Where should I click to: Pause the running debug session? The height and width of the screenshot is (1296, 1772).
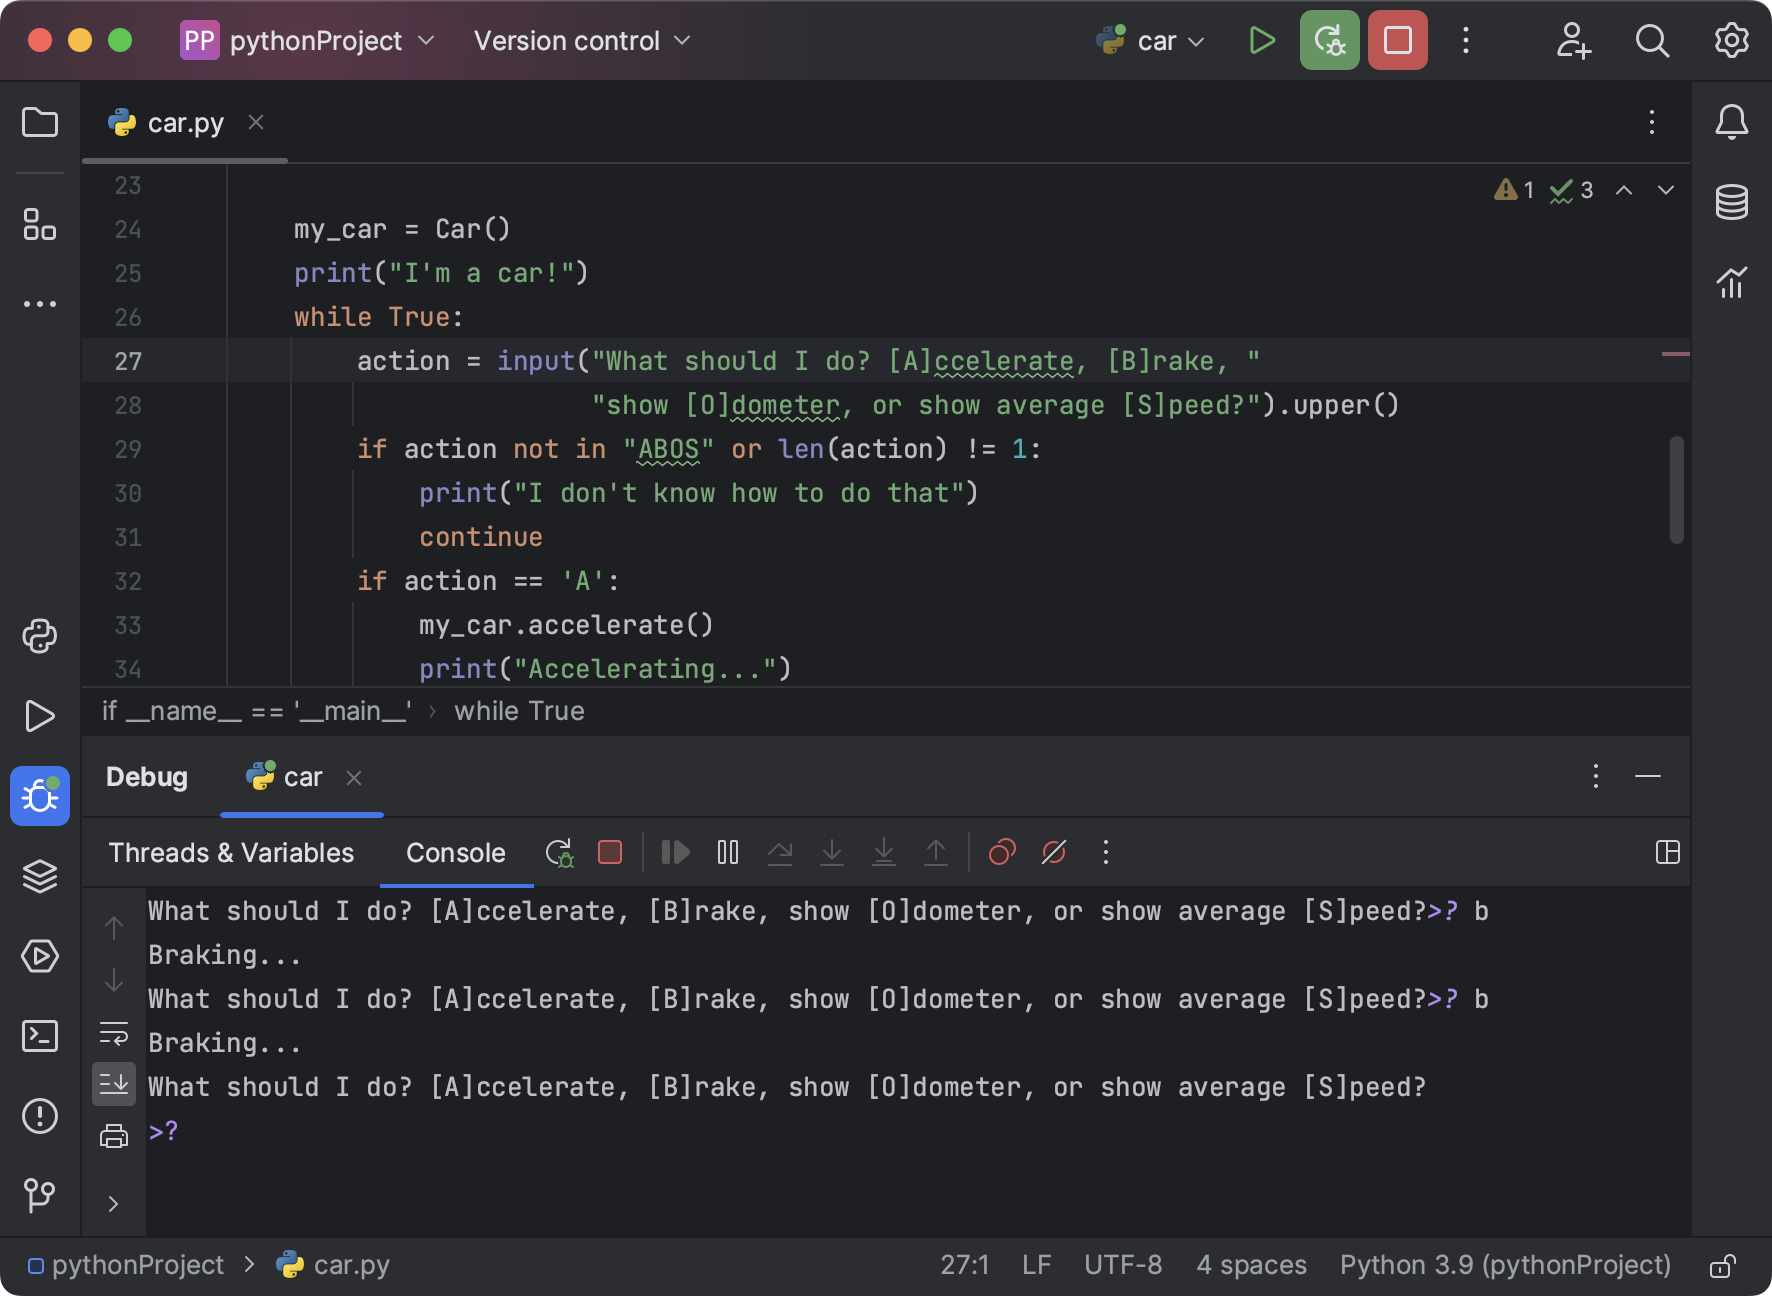click(727, 852)
